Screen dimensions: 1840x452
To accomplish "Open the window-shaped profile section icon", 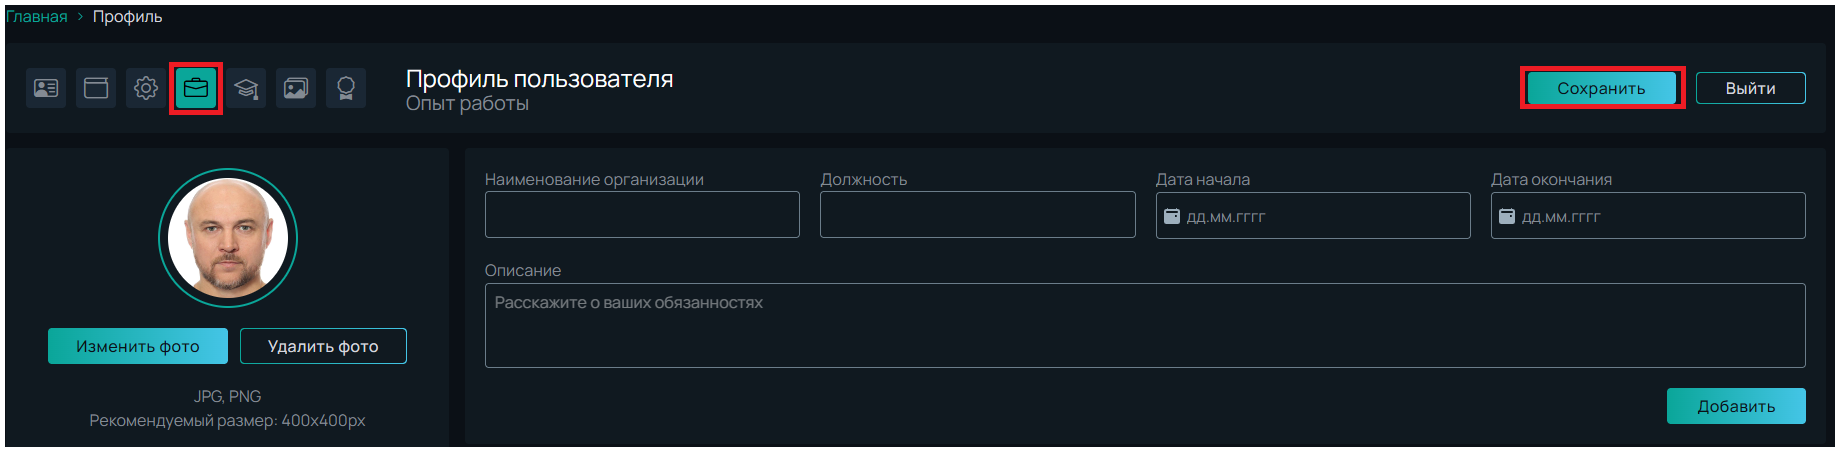I will click(96, 88).
